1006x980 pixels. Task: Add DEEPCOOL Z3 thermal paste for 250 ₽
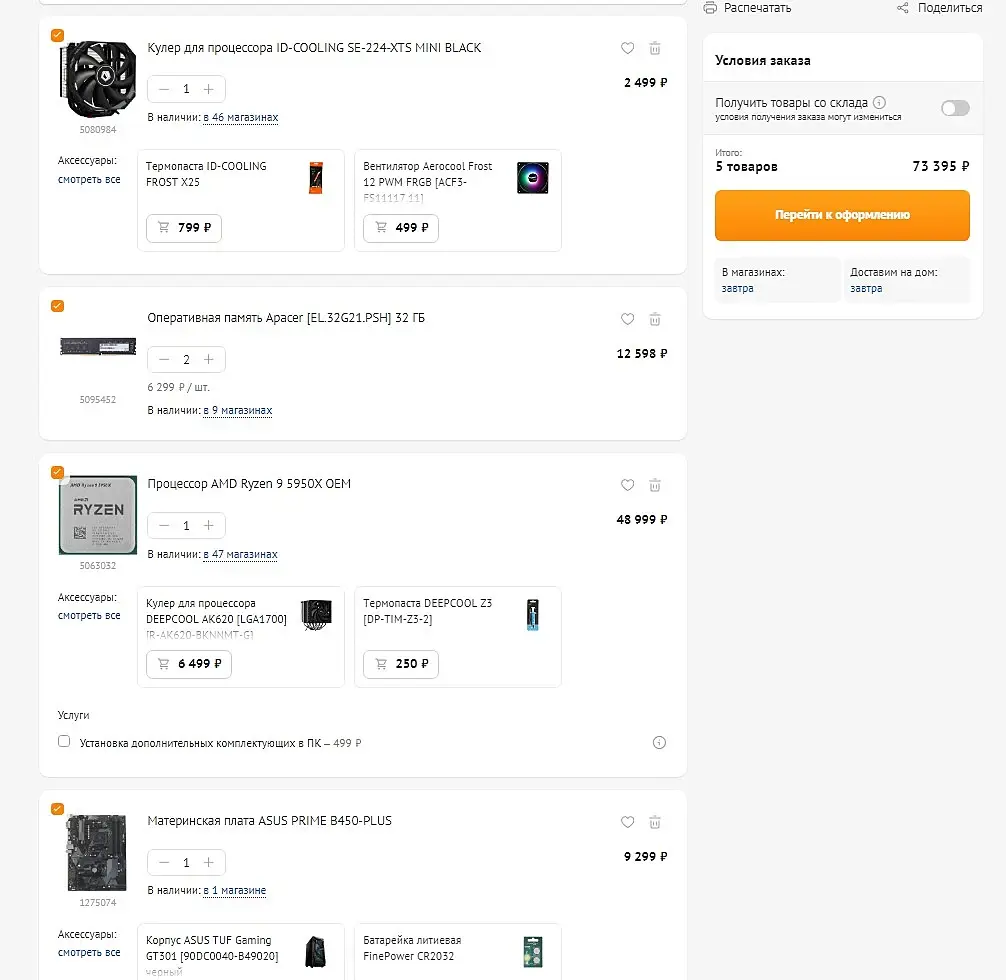[x=401, y=664]
